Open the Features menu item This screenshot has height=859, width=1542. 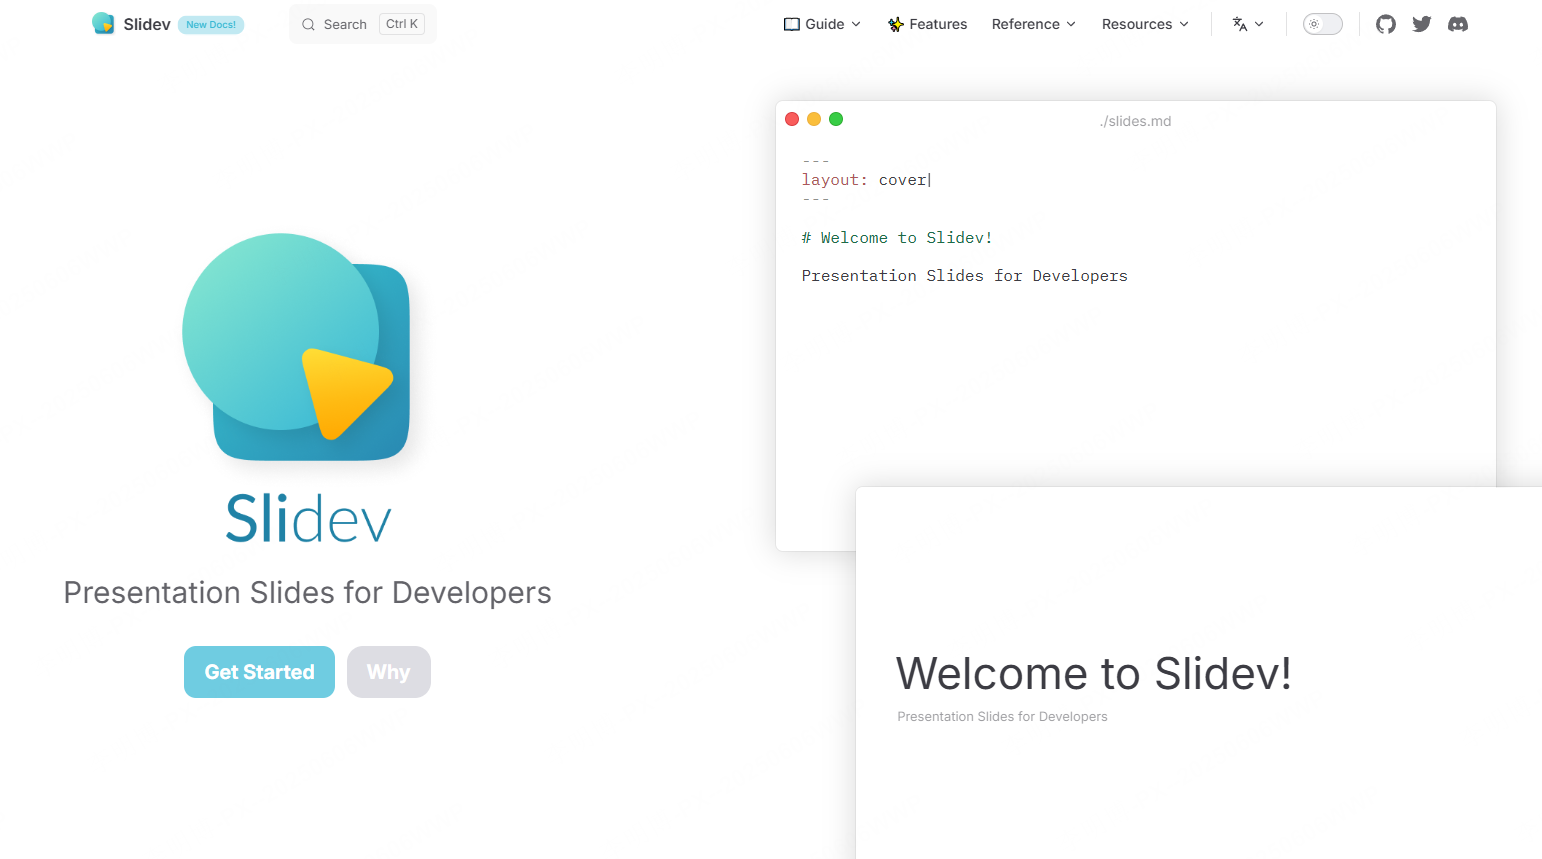pos(927,24)
